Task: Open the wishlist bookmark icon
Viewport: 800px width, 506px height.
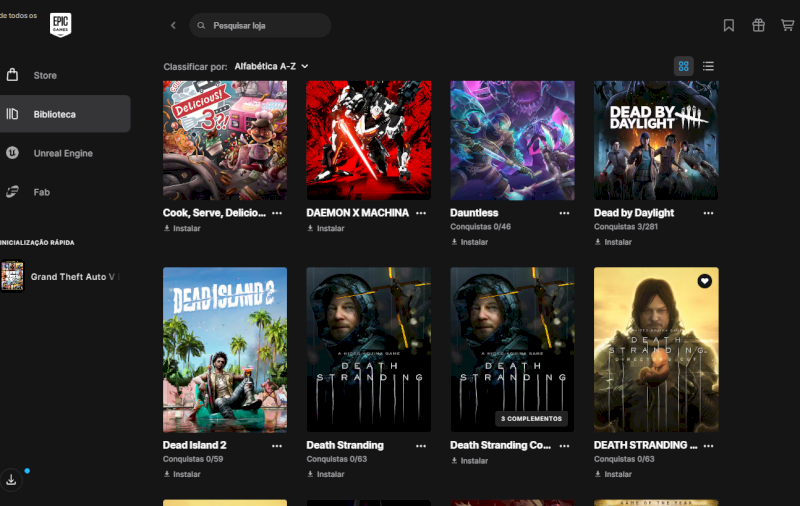Action: point(729,25)
